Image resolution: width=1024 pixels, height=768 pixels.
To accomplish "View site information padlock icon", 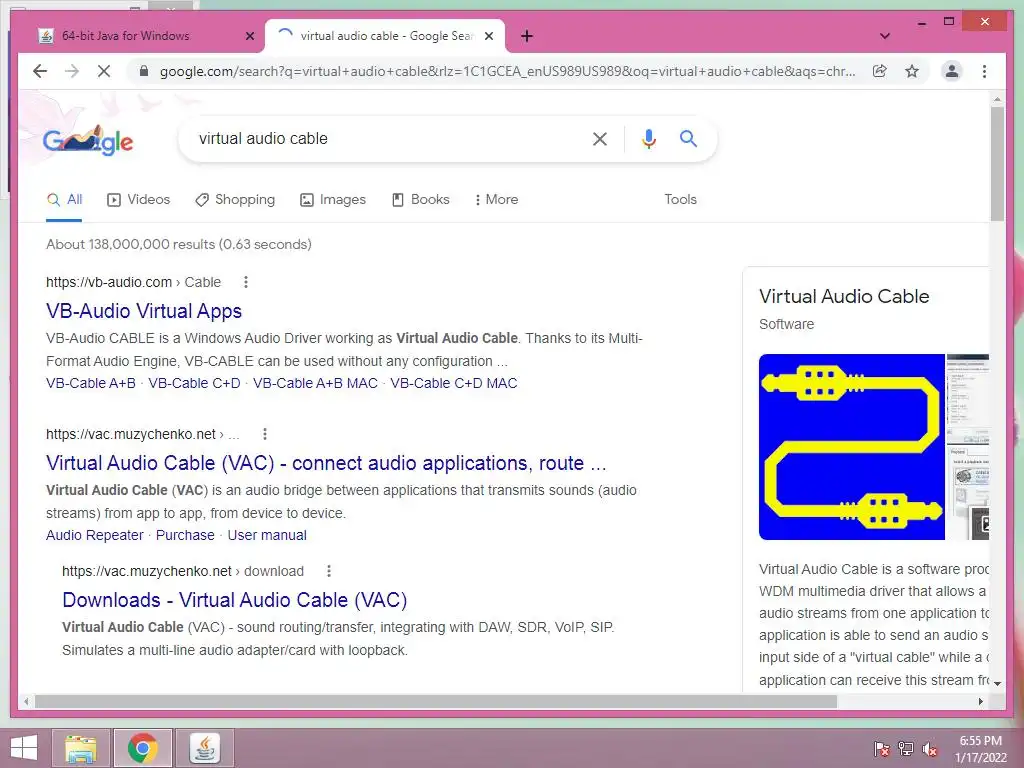I will click(x=144, y=71).
